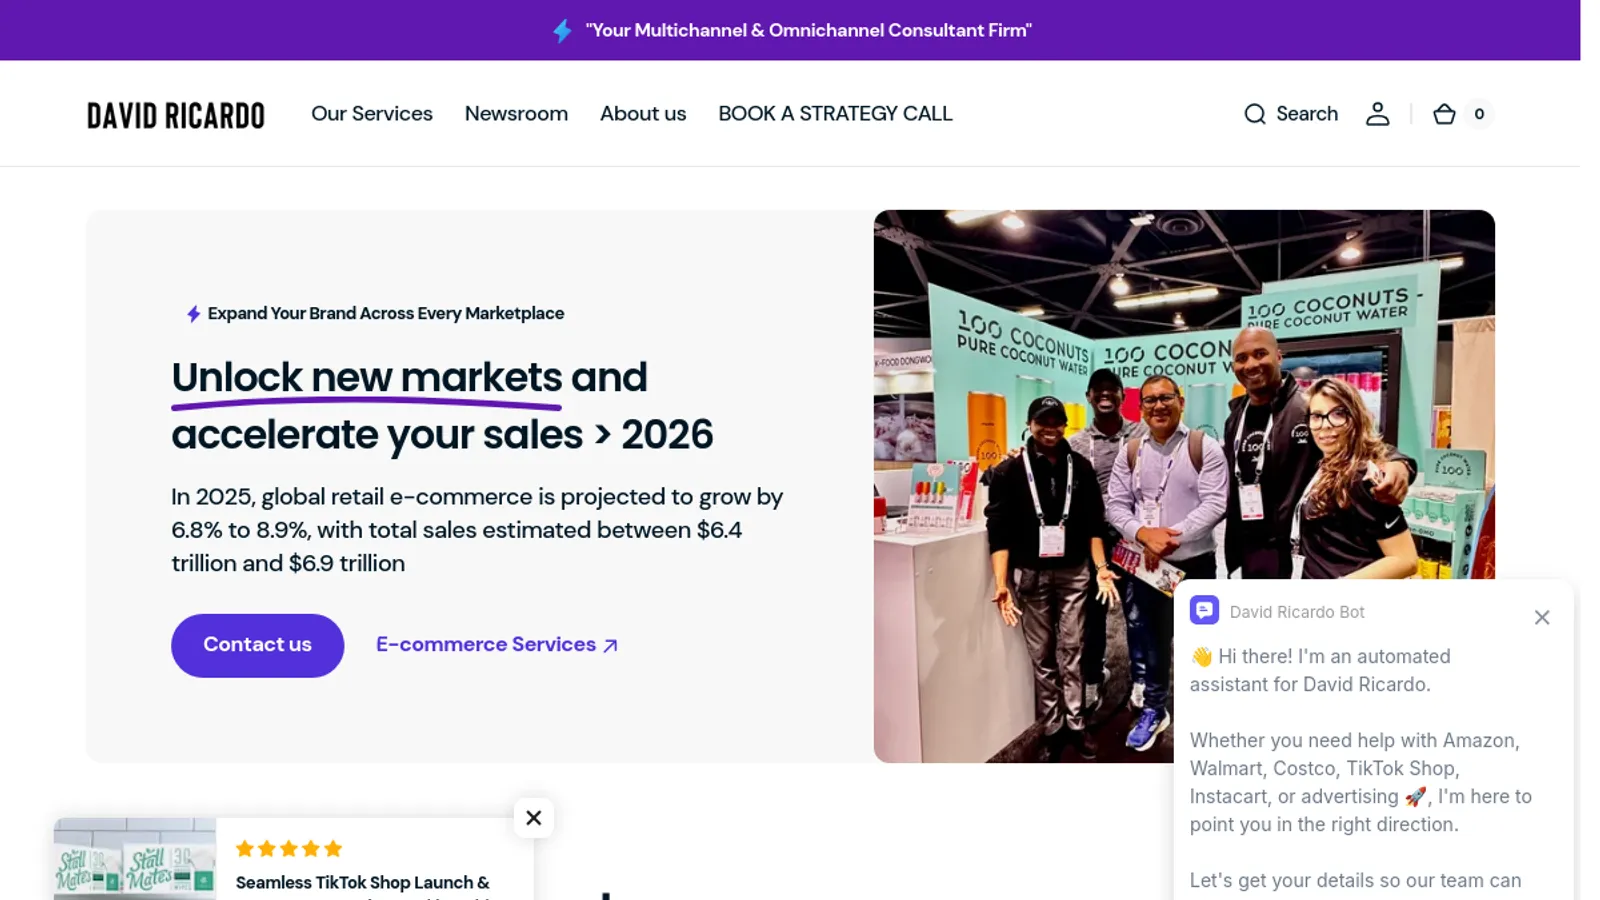Click the five-star rating in review popup

[289, 849]
